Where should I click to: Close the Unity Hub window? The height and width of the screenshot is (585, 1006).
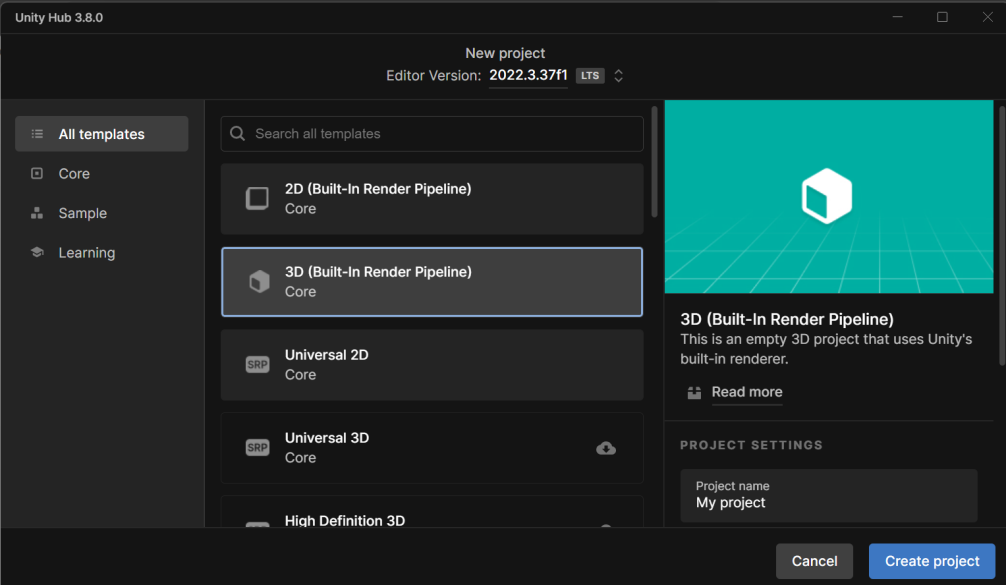[987, 17]
